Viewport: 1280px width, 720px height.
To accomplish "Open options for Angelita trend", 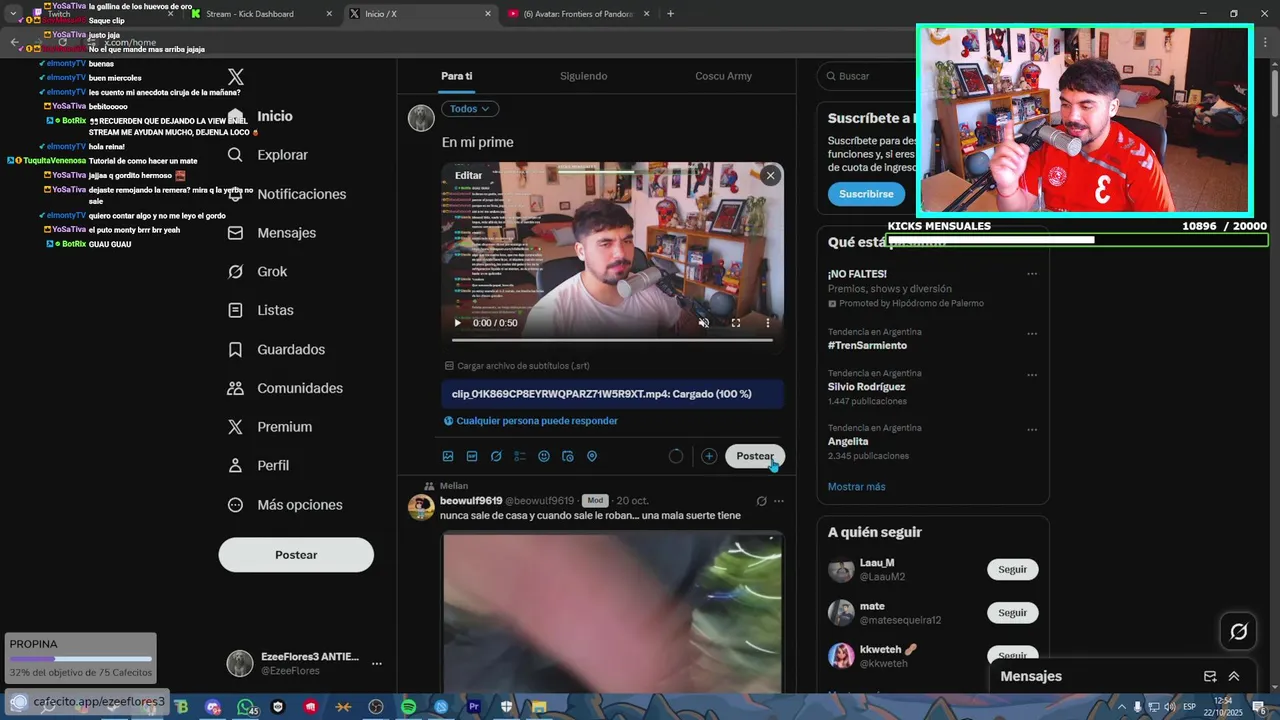I will pyautogui.click(x=1032, y=430).
